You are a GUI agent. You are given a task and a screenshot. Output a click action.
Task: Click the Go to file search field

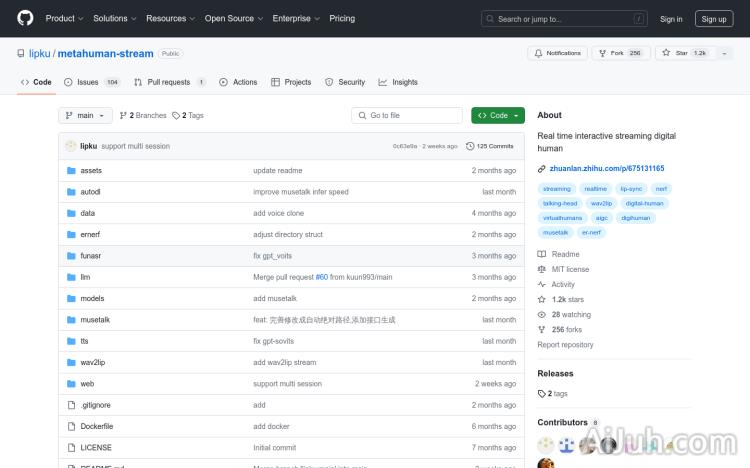[407, 116]
